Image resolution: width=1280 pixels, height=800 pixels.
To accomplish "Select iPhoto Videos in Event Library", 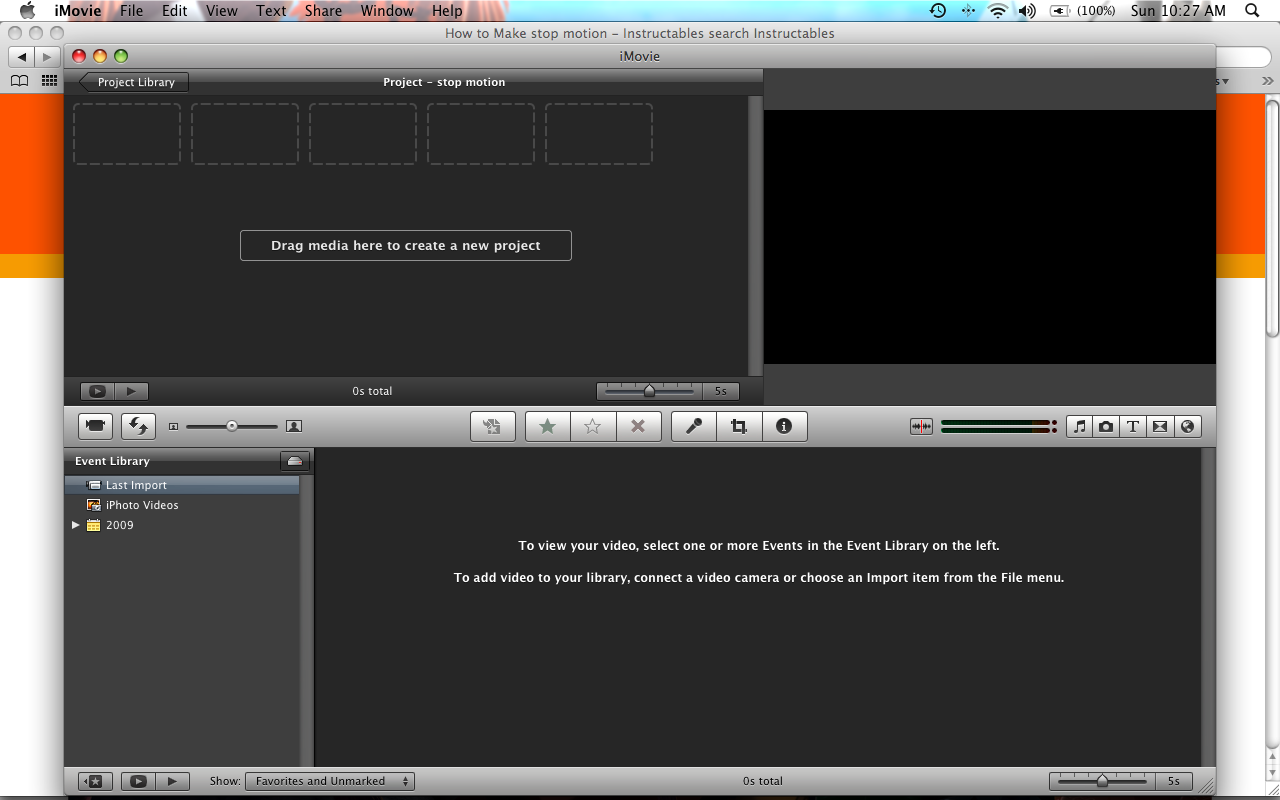I will pyautogui.click(x=182, y=505).
